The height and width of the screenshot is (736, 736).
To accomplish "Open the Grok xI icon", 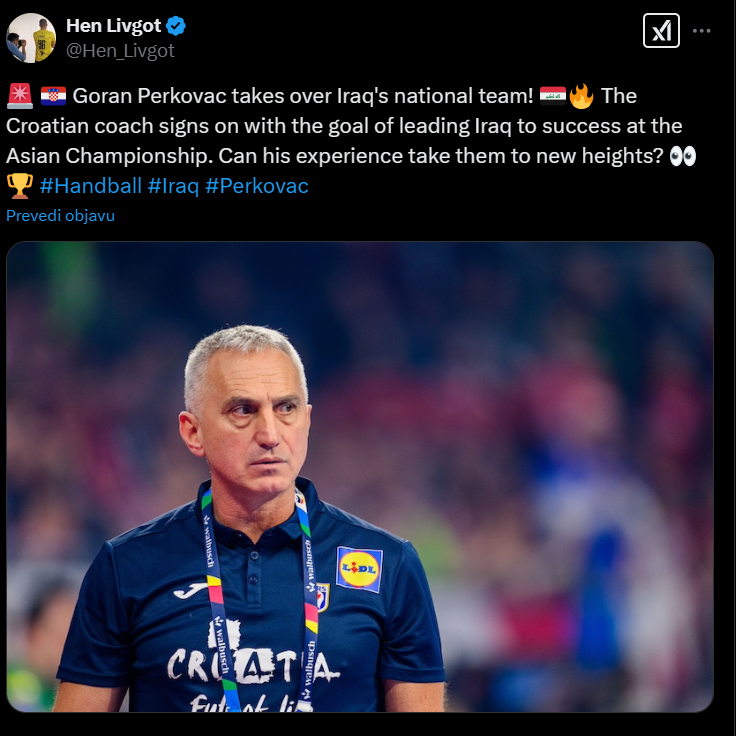I will (x=661, y=31).
